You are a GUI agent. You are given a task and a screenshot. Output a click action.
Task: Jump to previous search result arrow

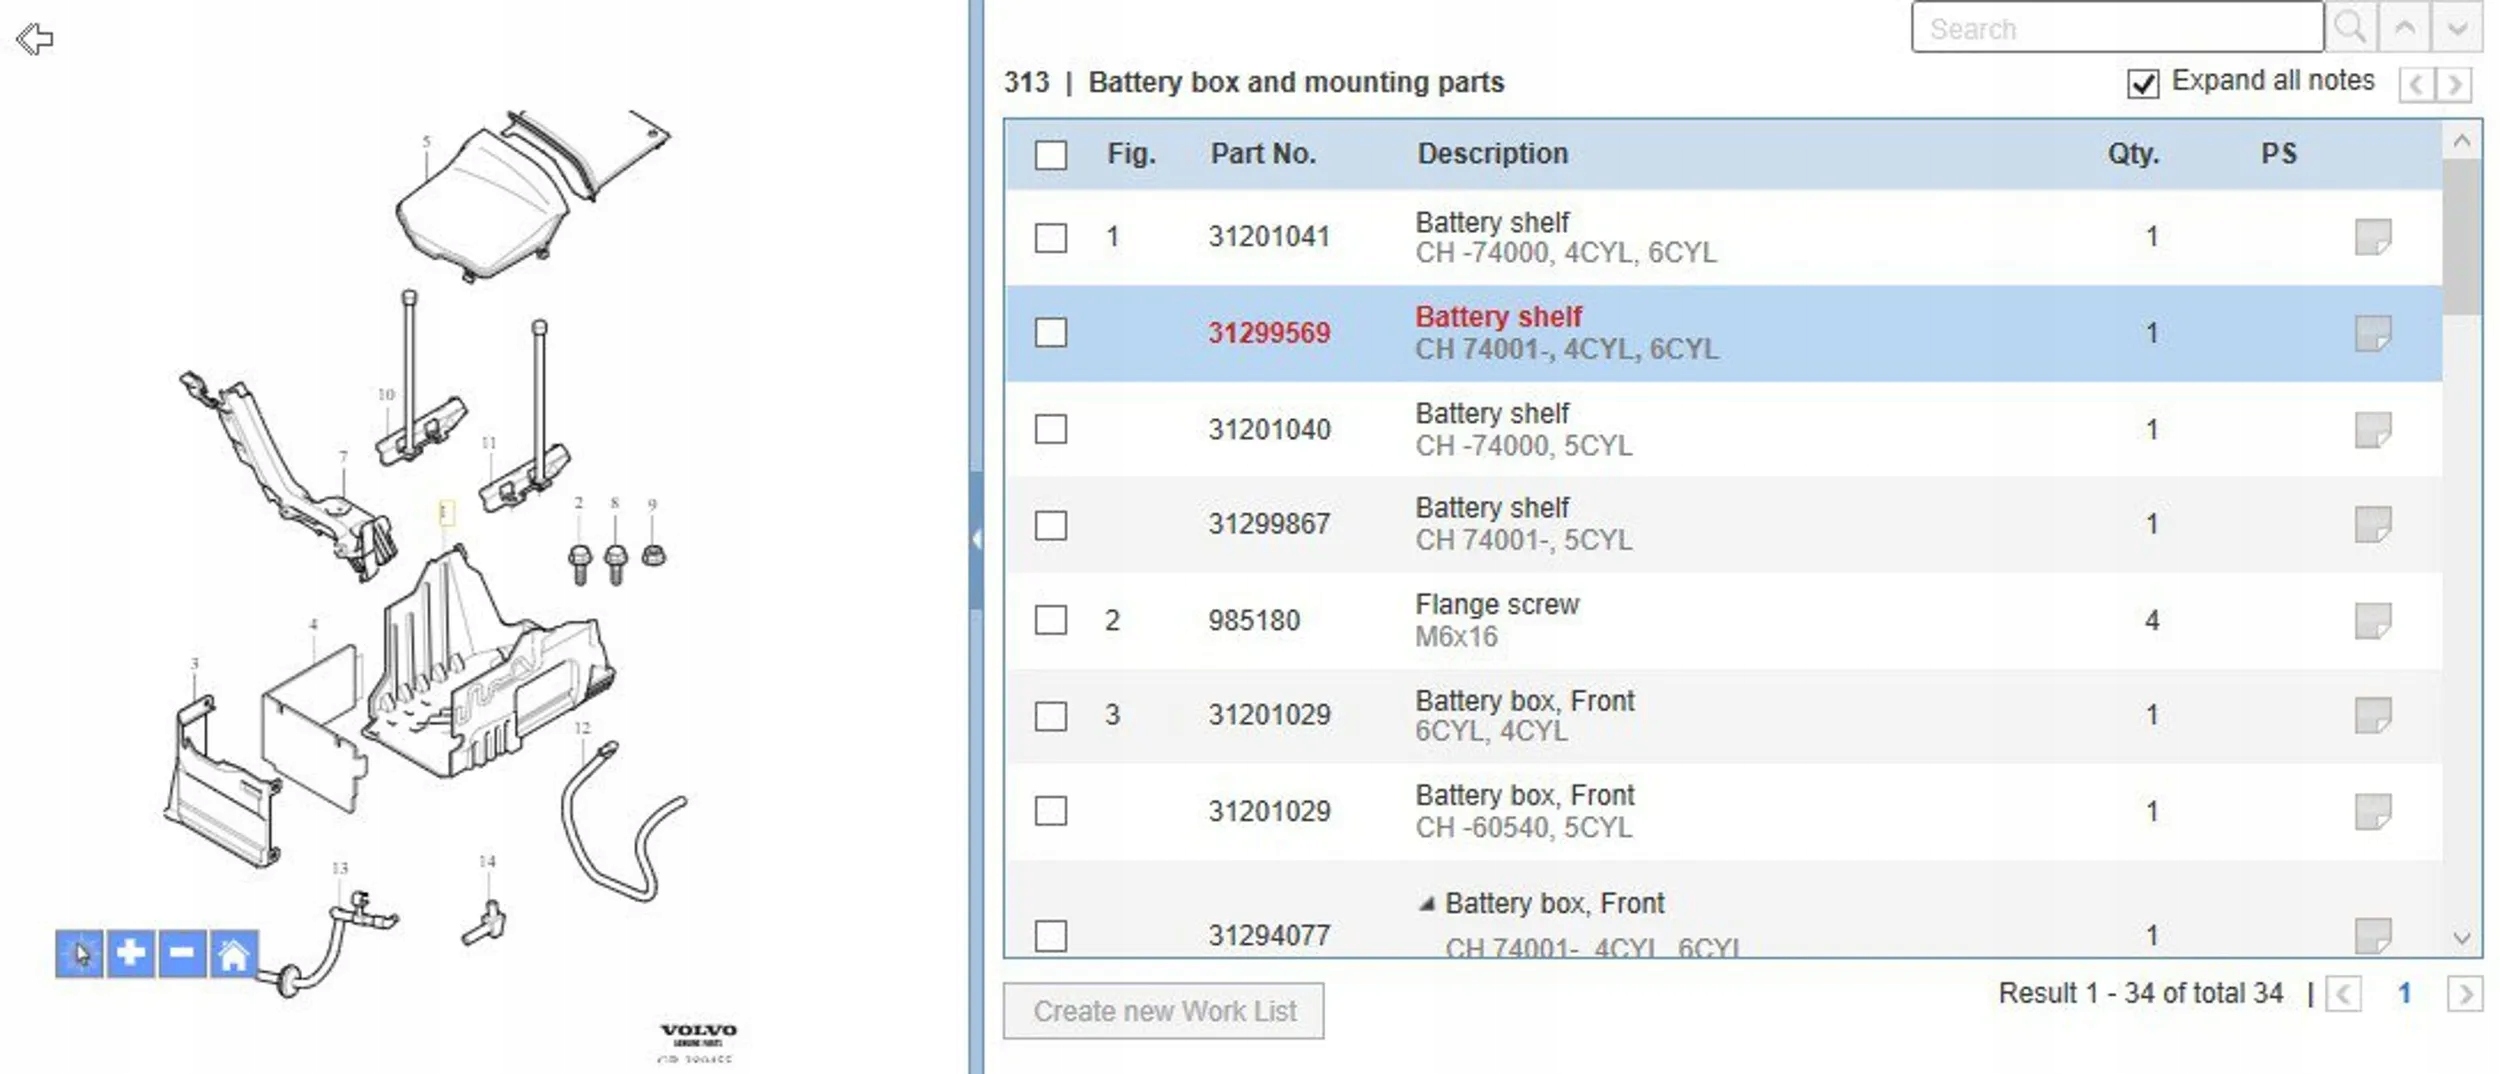(2405, 28)
